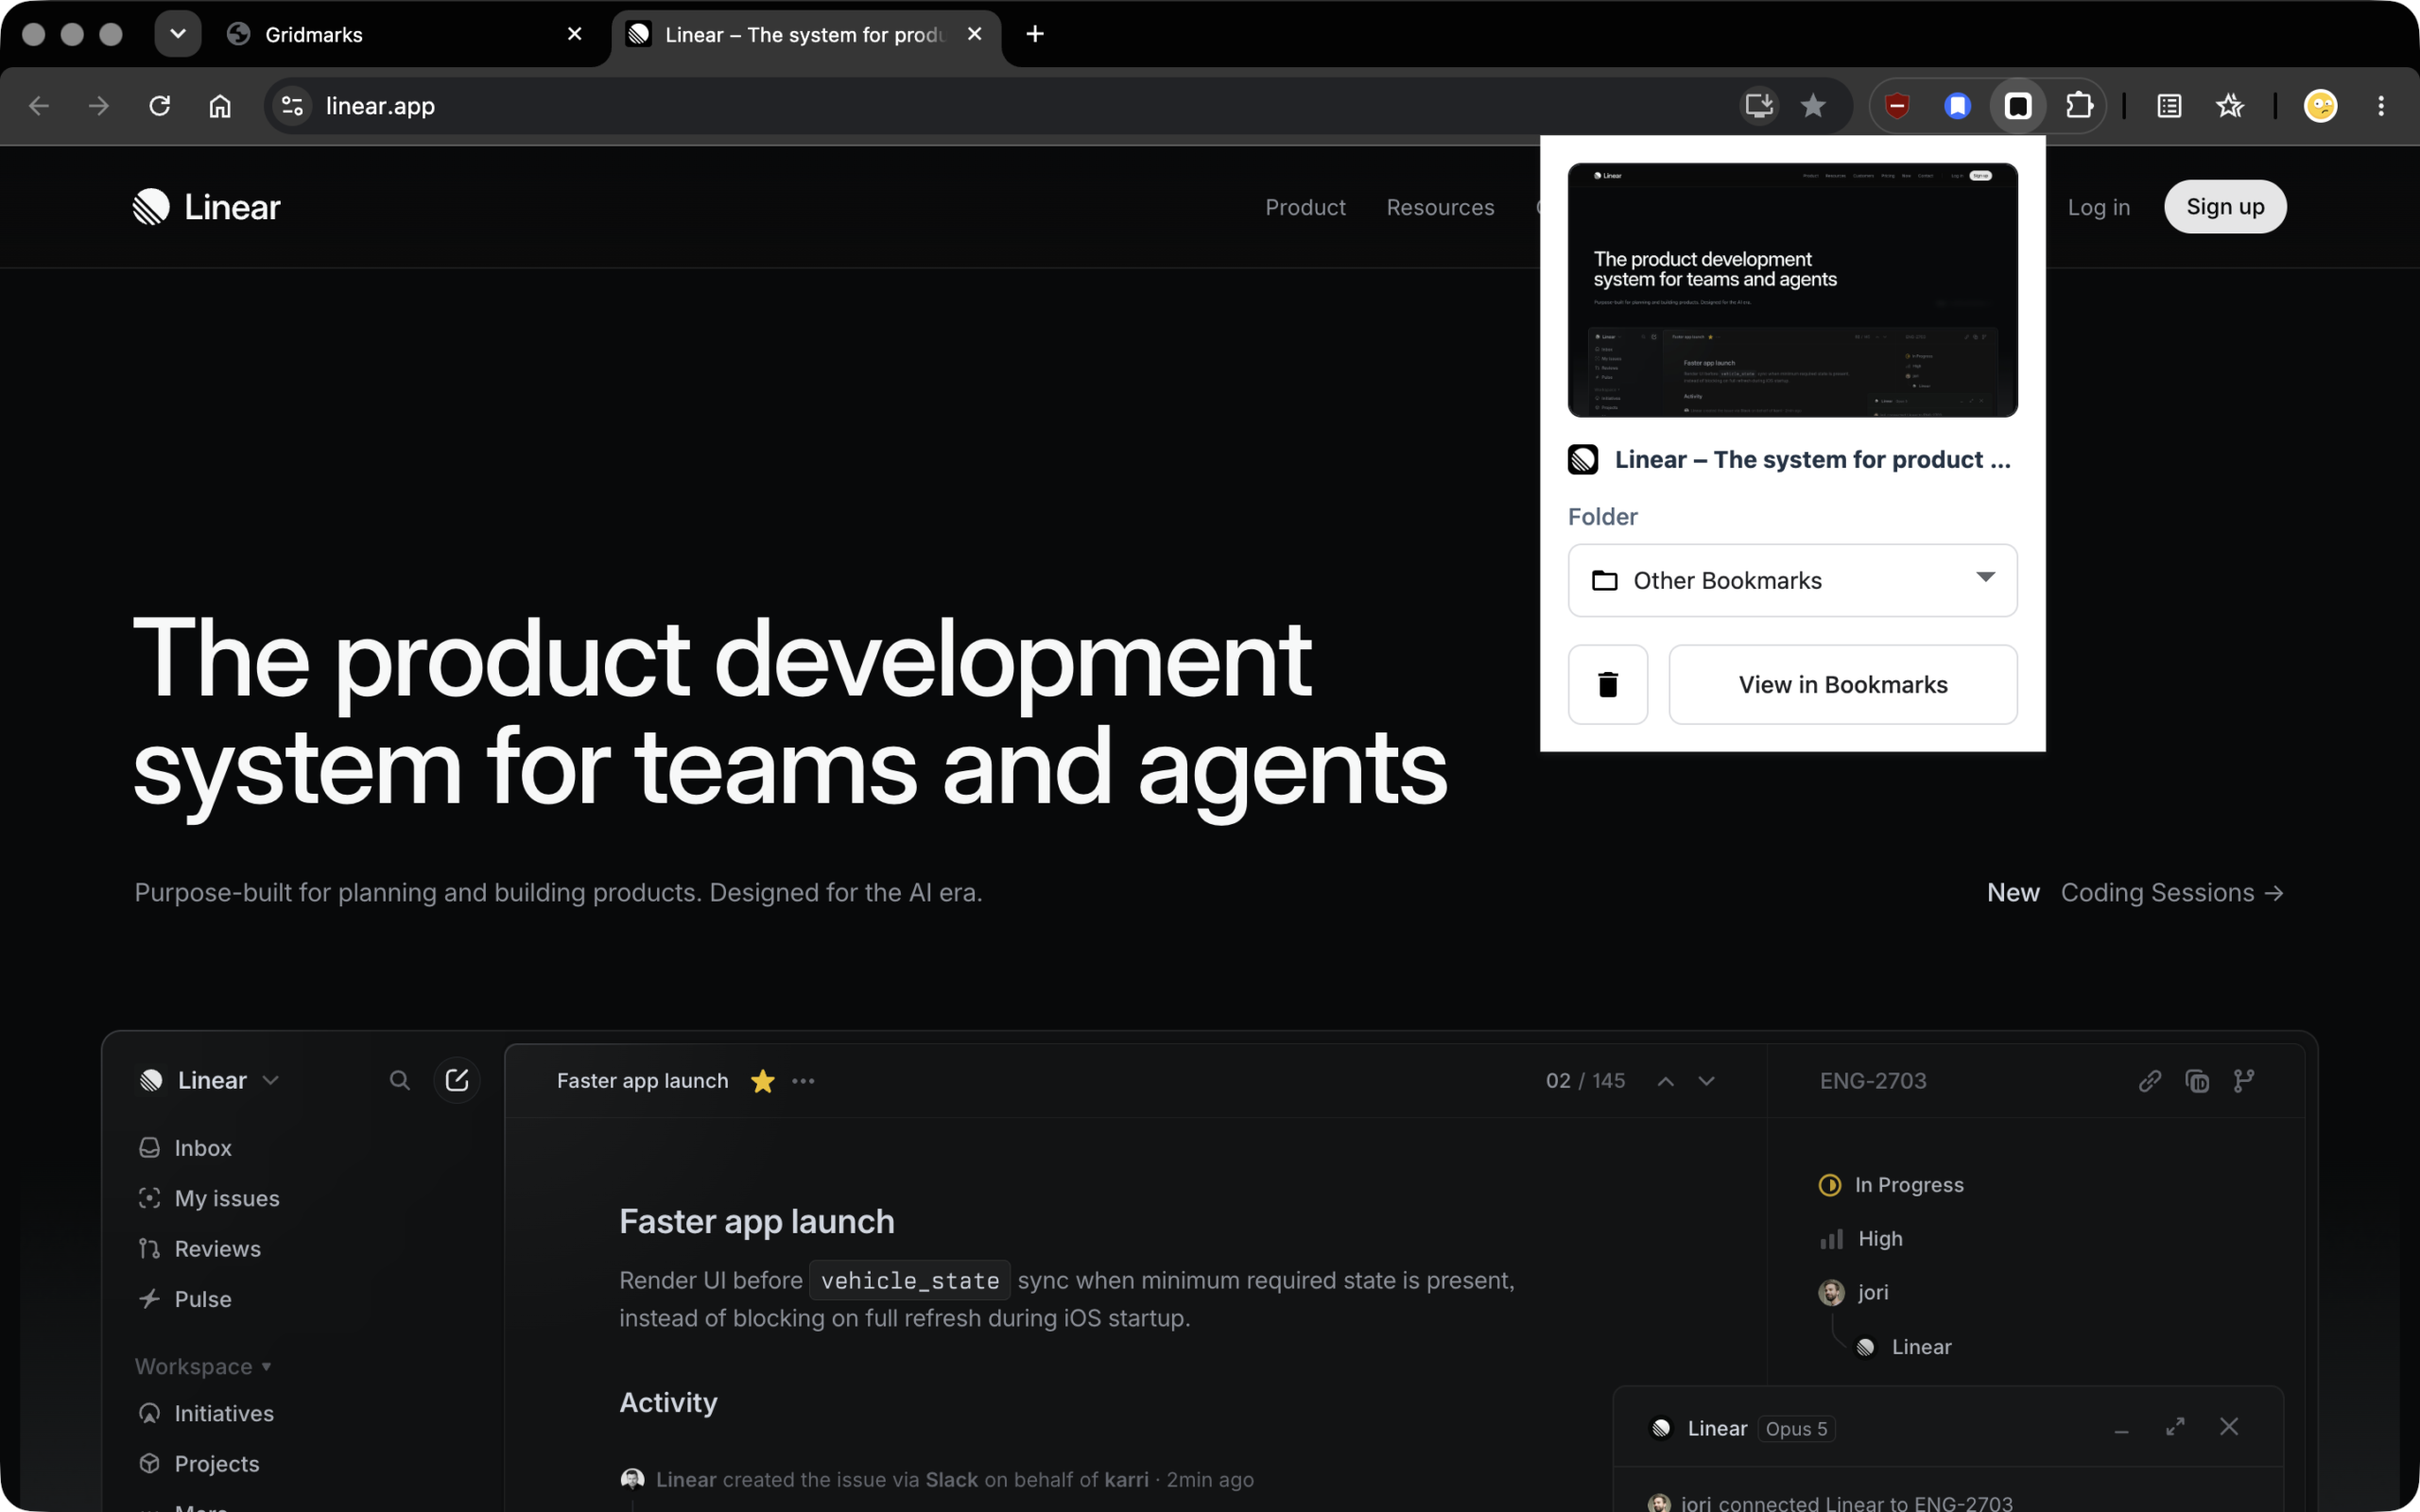Copy issue link icon beside ENG-2703
The height and width of the screenshot is (1512, 2420).
click(x=2149, y=1081)
